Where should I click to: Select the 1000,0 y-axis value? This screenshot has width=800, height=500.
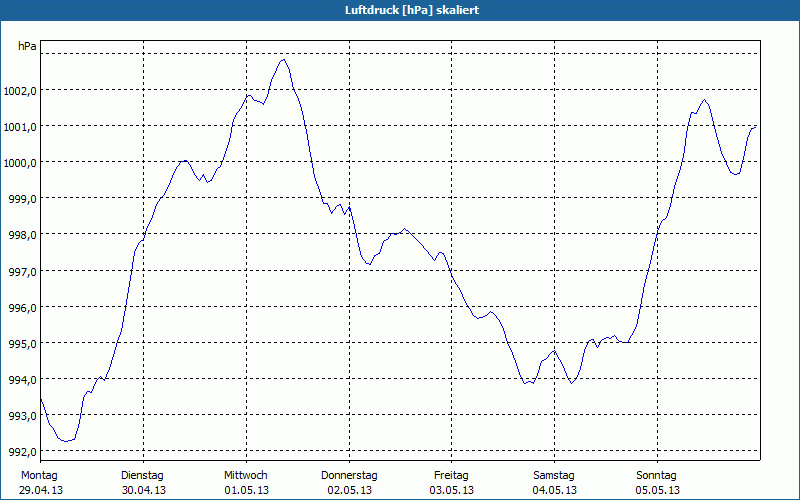pyautogui.click(x=19, y=164)
